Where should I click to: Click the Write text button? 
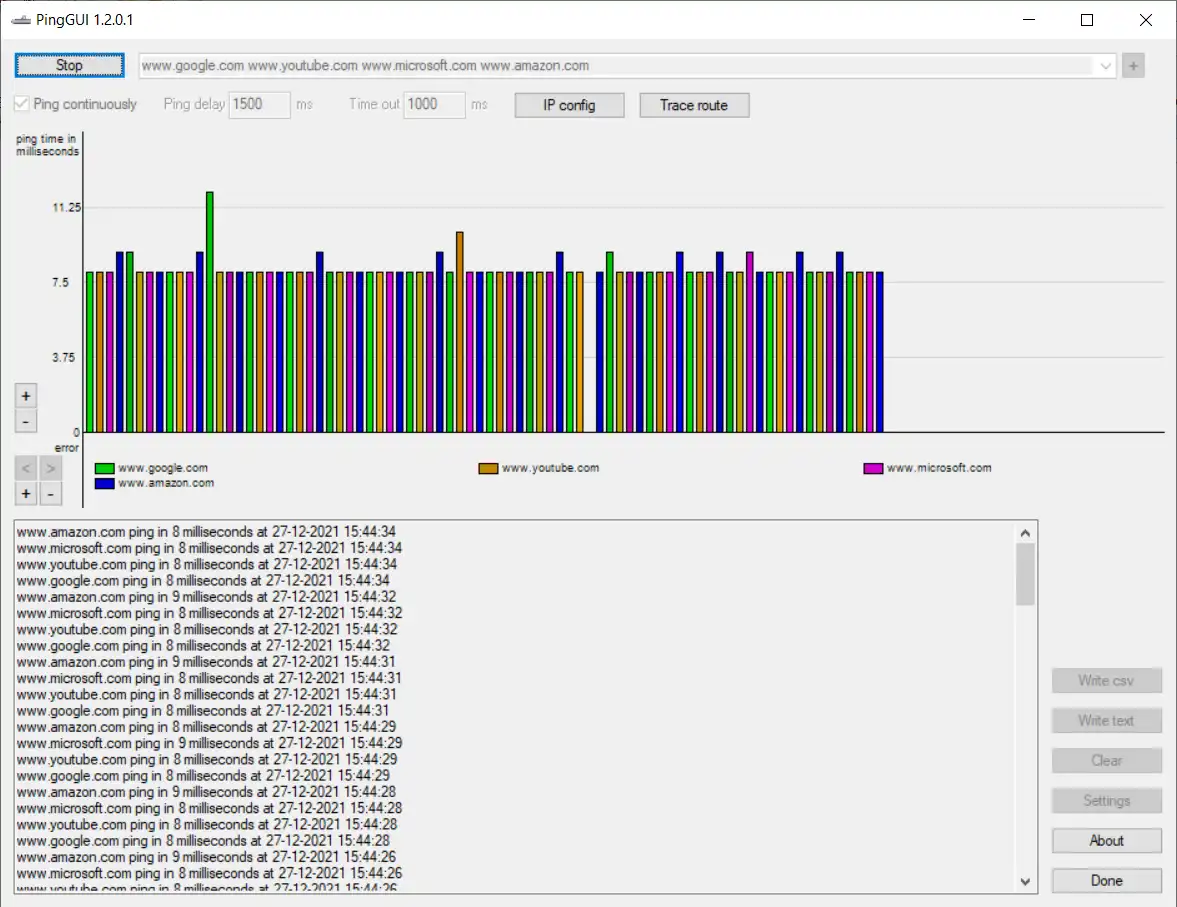(x=1106, y=720)
